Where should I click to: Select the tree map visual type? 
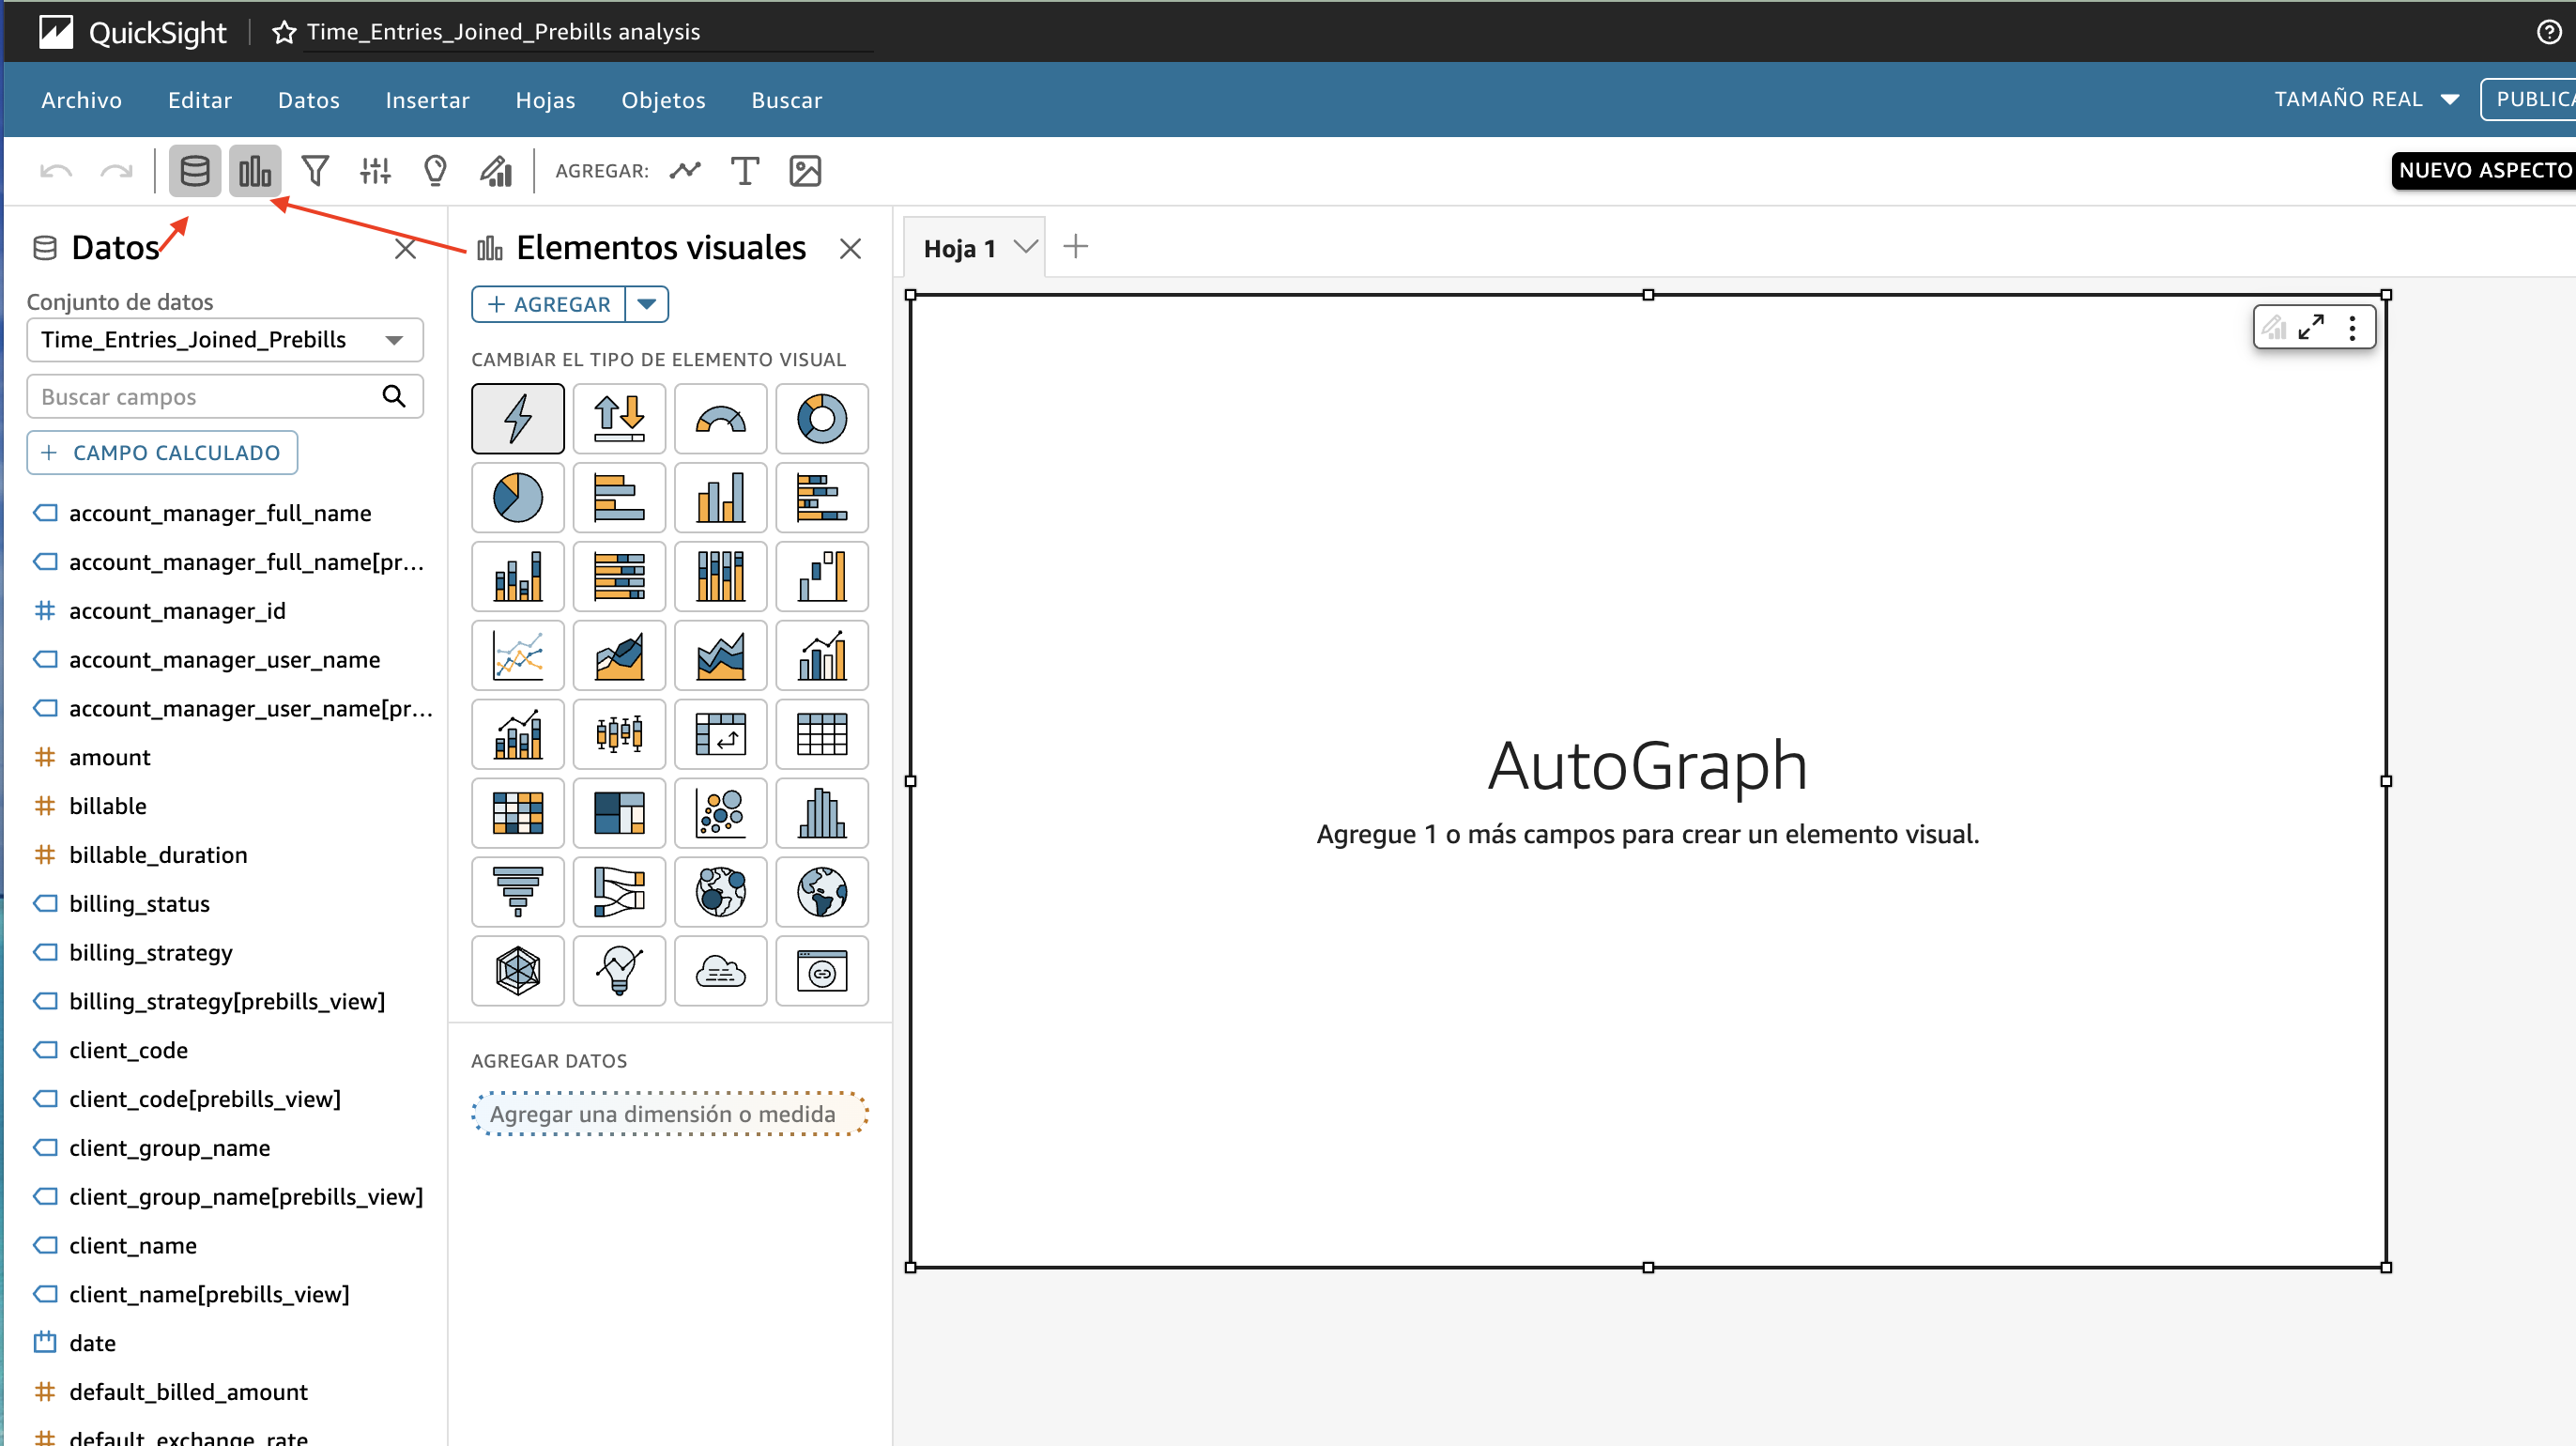pyautogui.click(x=619, y=813)
